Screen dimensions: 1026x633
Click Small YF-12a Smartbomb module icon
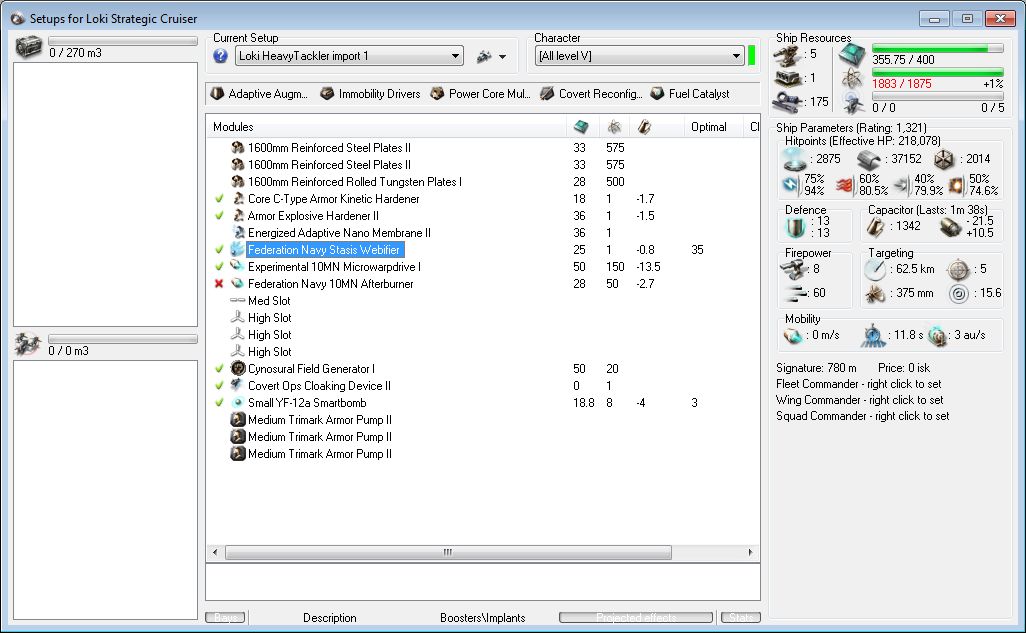[238, 403]
